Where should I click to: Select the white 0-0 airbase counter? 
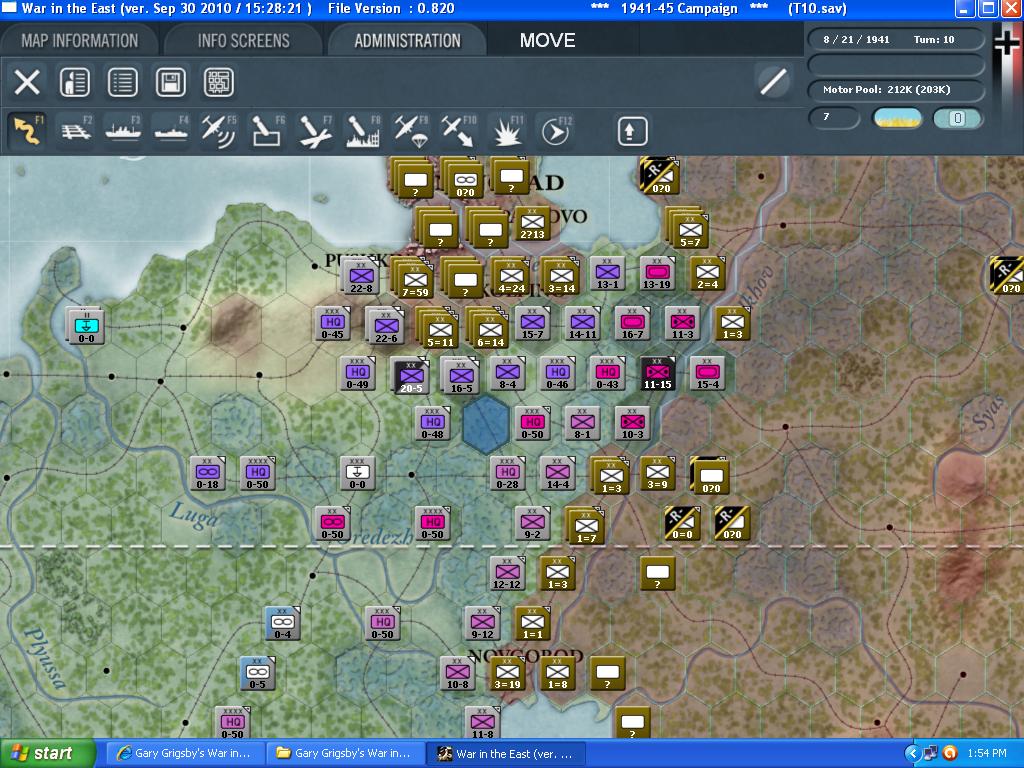coord(358,473)
